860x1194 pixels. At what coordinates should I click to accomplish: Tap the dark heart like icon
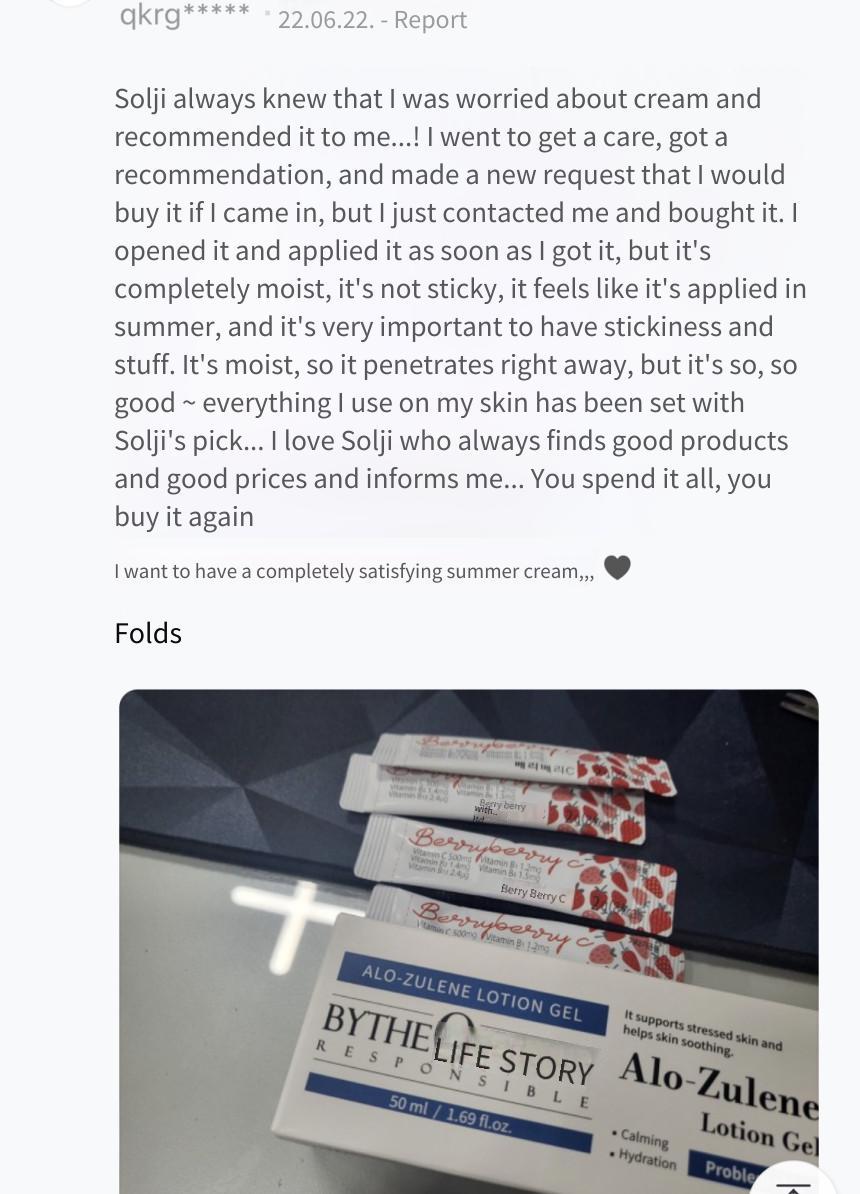(617, 567)
